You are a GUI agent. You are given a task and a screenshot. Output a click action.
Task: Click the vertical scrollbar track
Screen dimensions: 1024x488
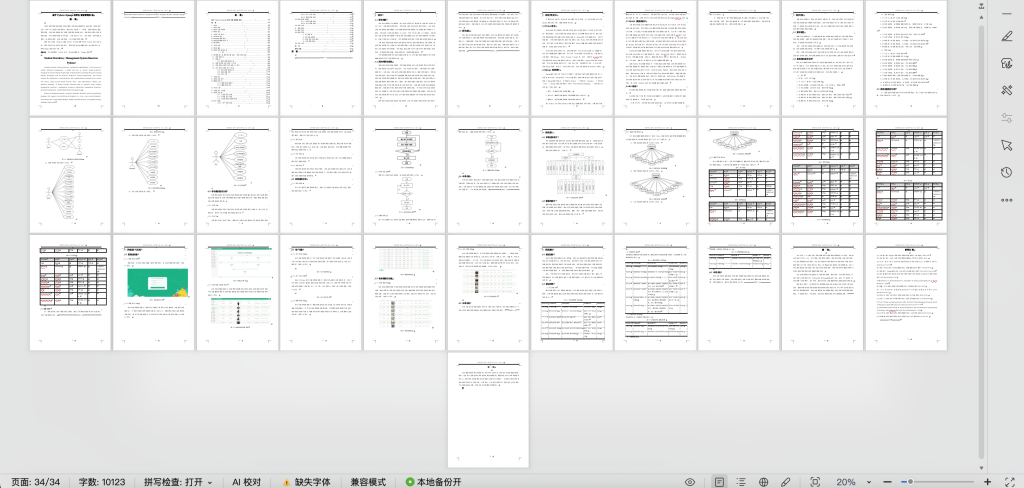coord(982,242)
